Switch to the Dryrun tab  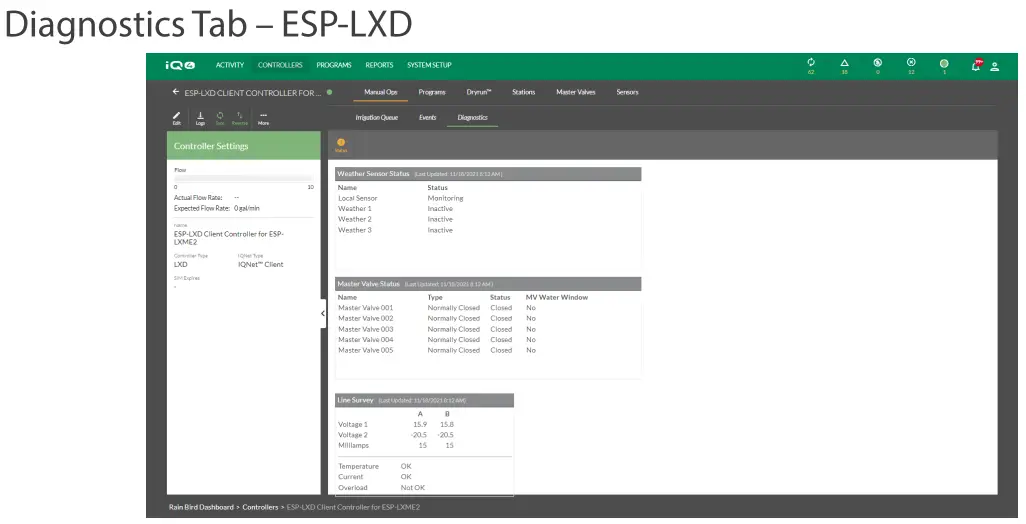click(x=479, y=92)
